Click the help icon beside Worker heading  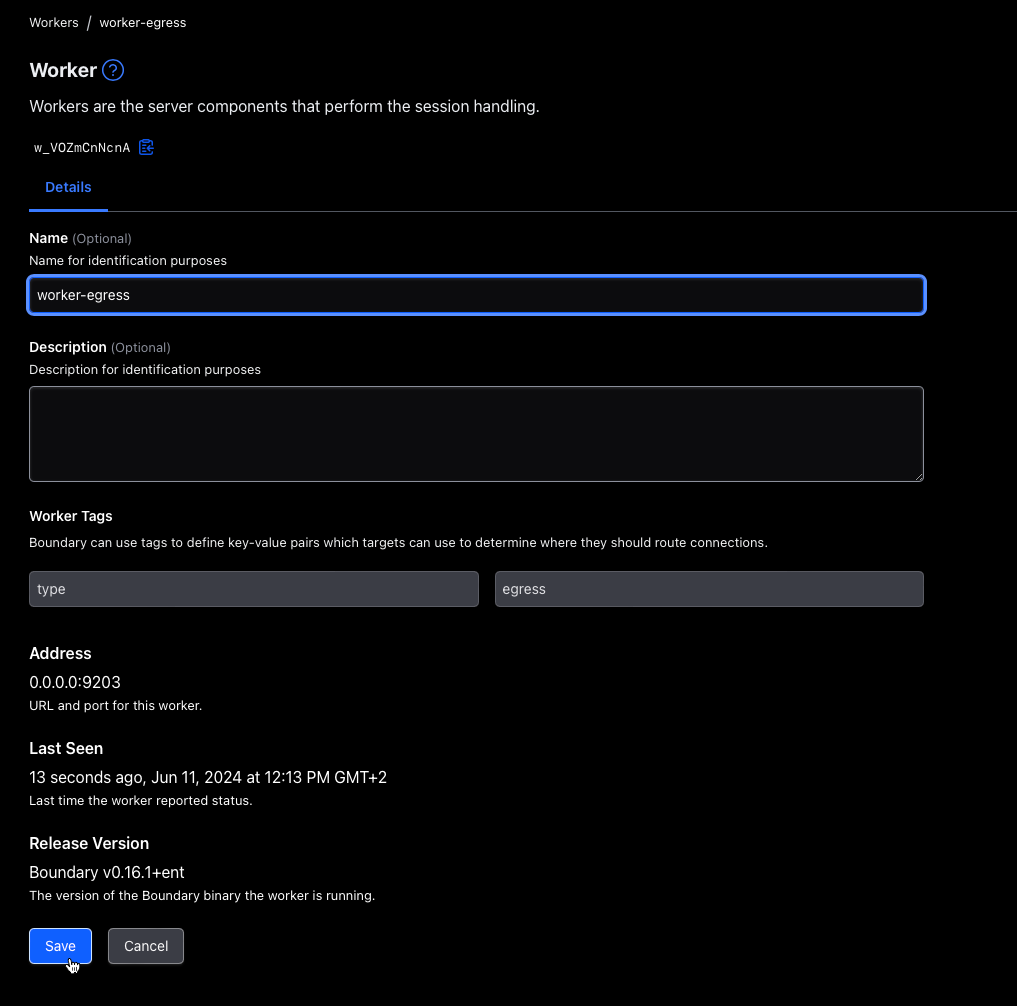click(x=113, y=70)
